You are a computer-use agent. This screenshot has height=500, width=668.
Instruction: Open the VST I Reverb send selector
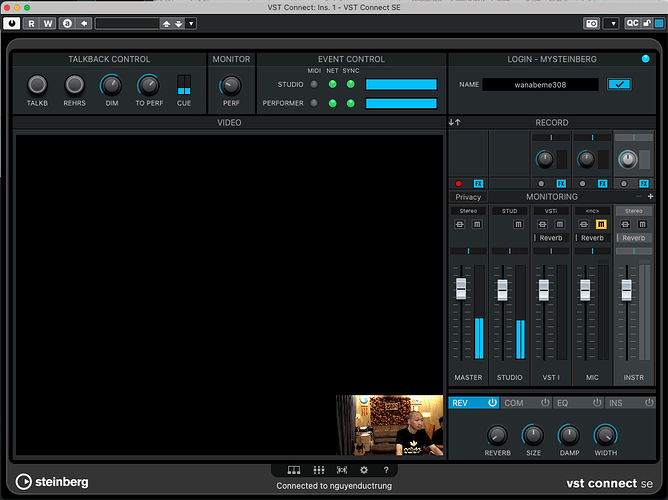pyautogui.click(x=551, y=238)
